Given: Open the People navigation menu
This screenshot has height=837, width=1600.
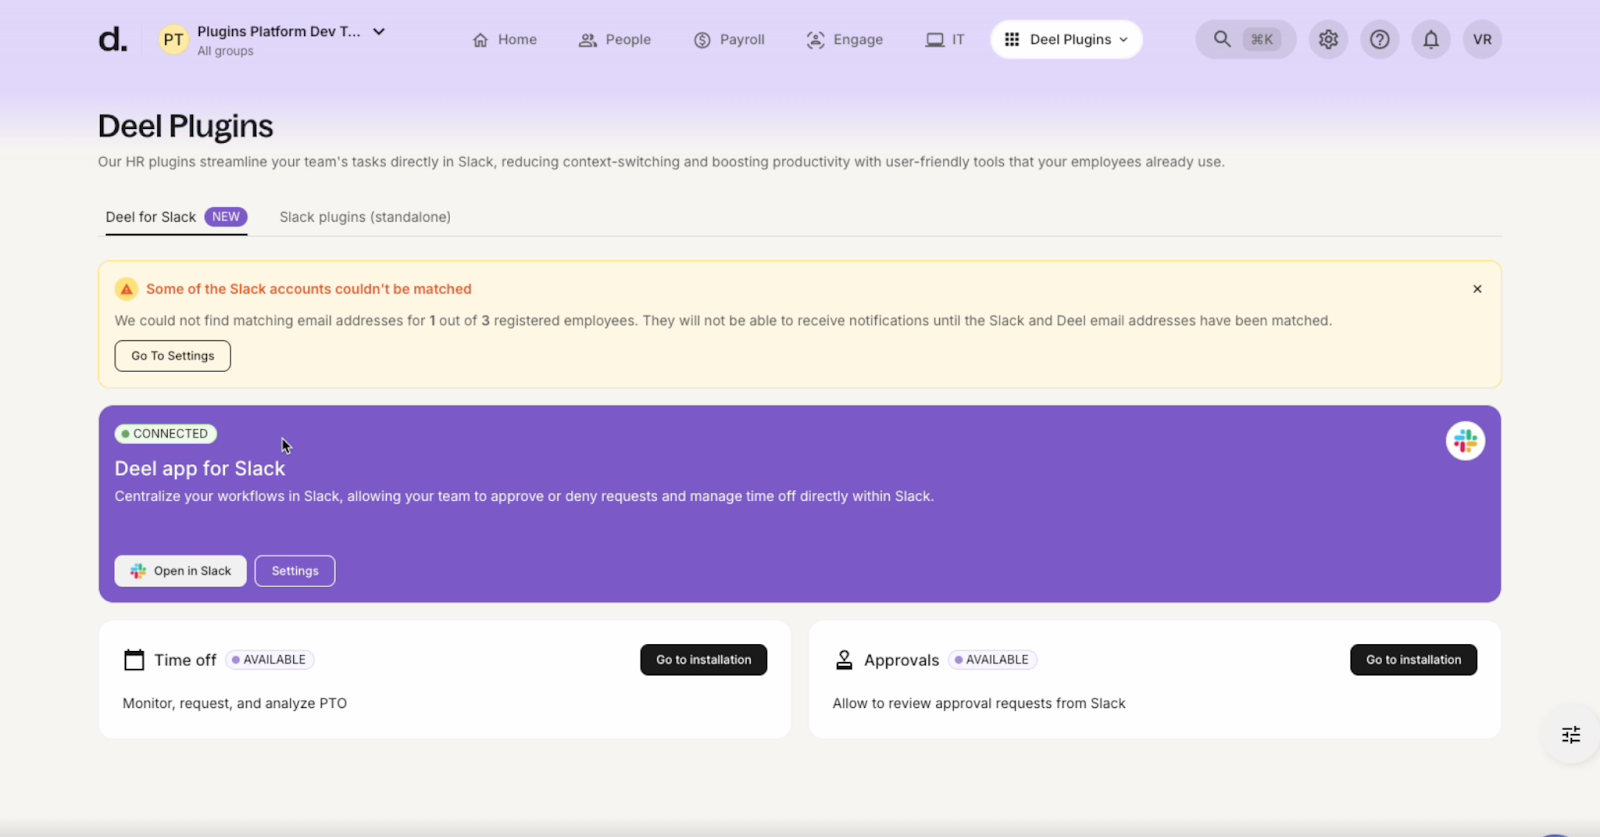Looking at the screenshot, I should point(614,40).
